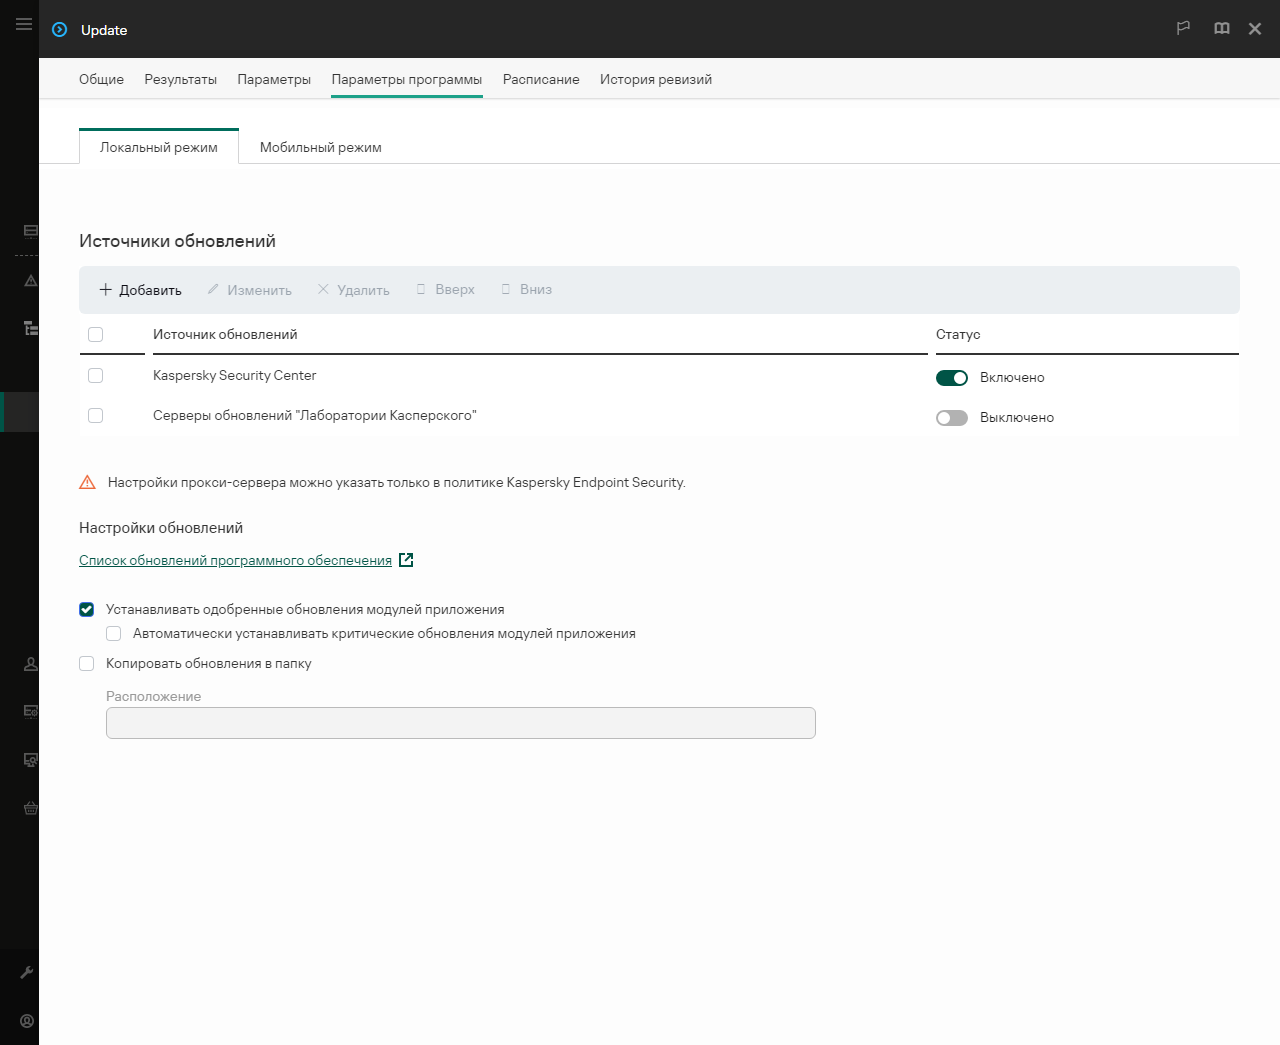Open the shopping basket sidebar icon
This screenshot has width=1280, height=1045.
click(31, 808)
